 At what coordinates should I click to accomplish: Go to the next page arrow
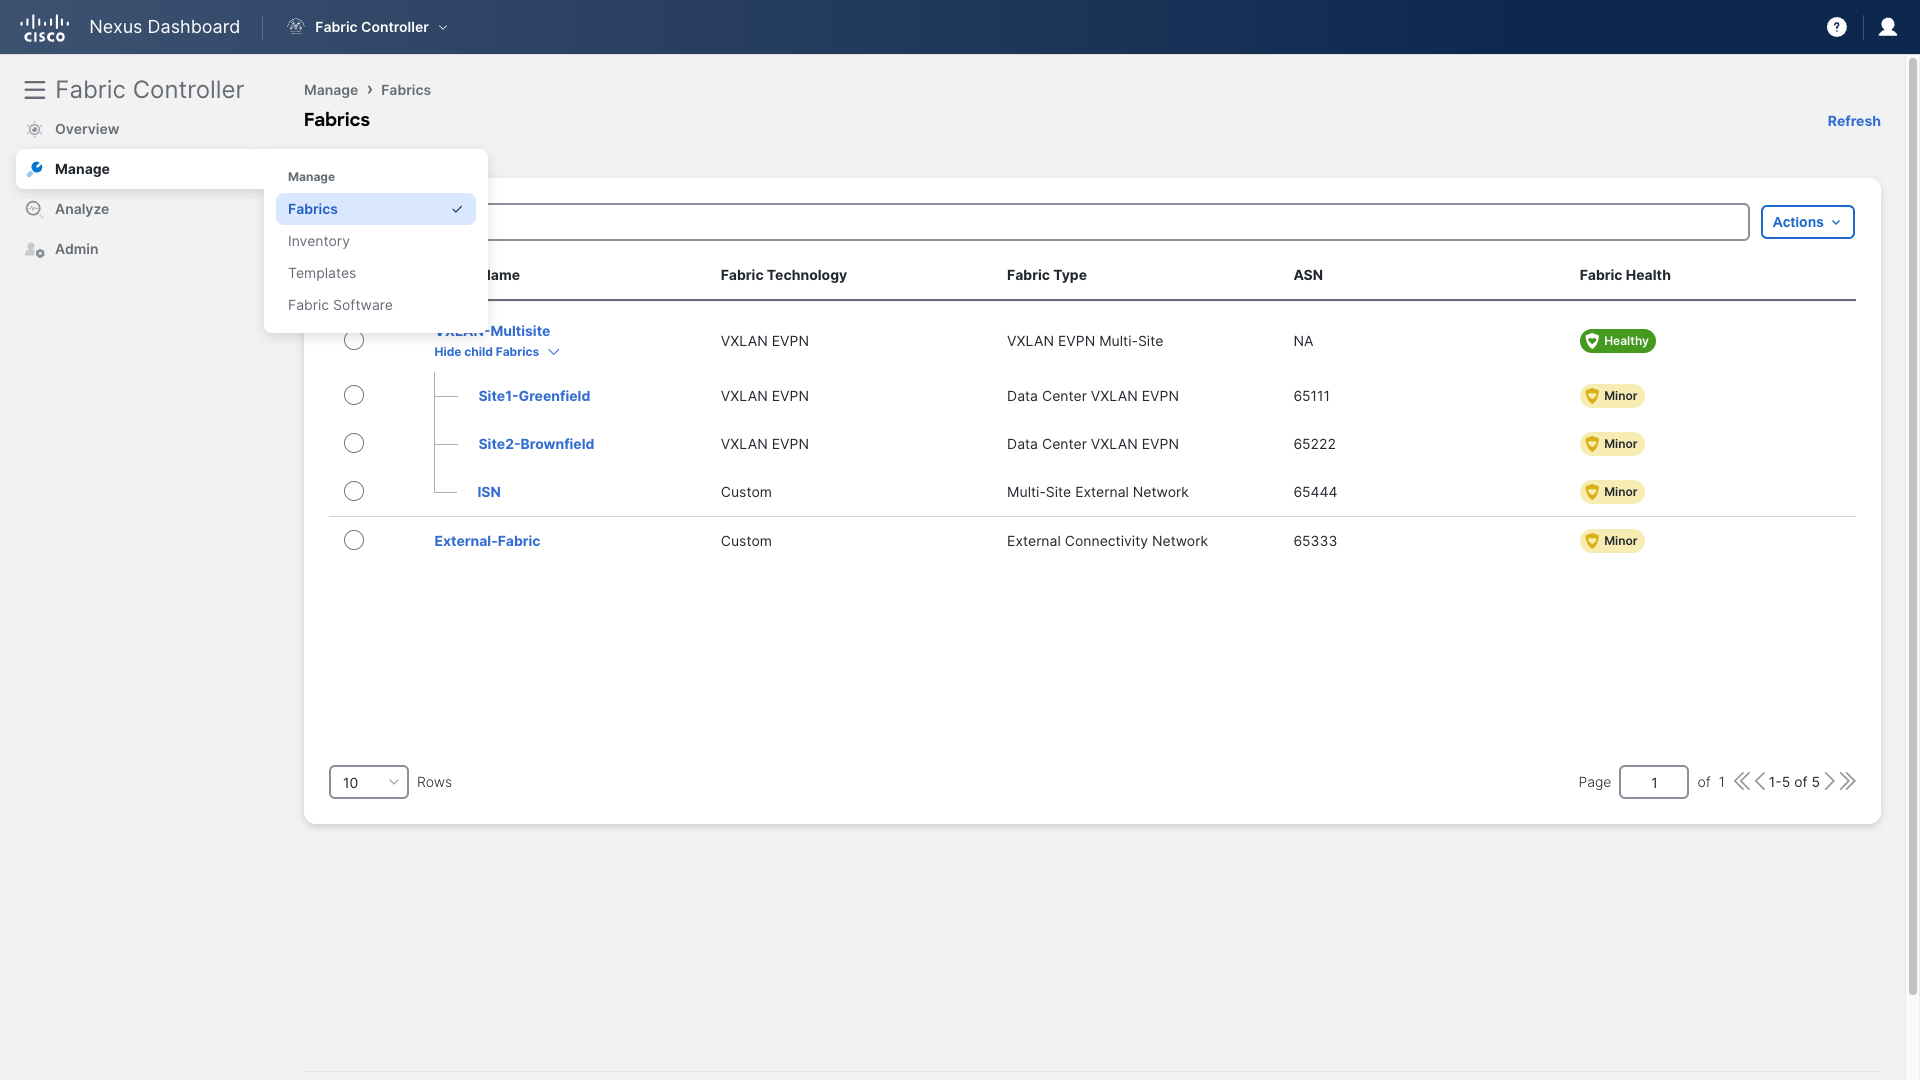click(1830, 782)
